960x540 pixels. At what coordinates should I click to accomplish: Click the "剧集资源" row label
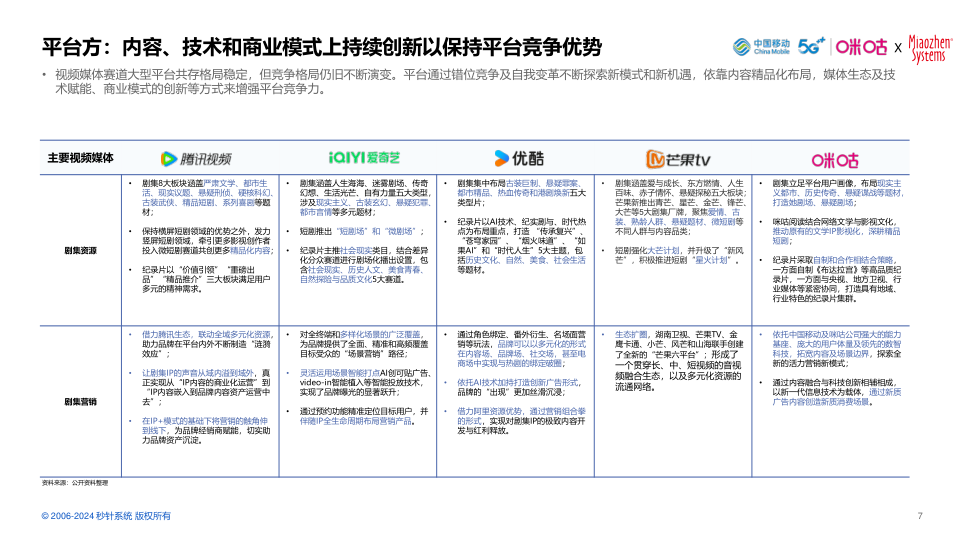click(81, 250)
